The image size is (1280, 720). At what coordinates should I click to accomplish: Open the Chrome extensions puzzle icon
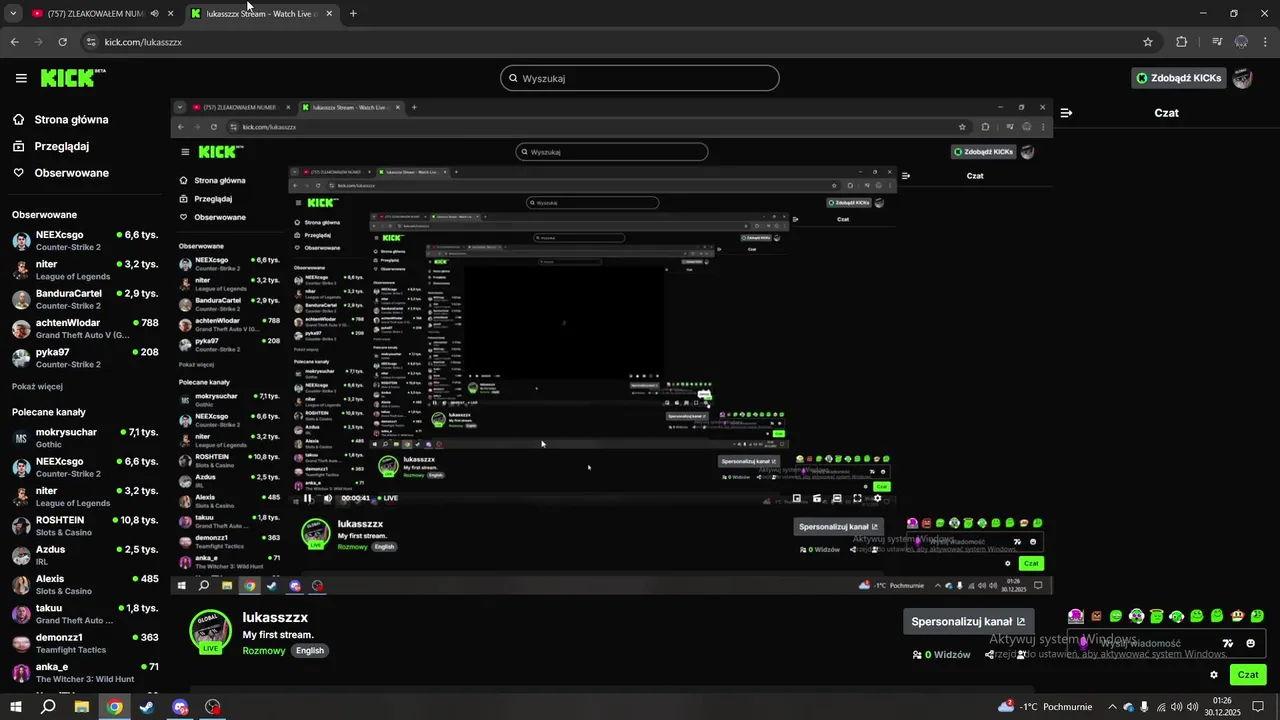1182,42
